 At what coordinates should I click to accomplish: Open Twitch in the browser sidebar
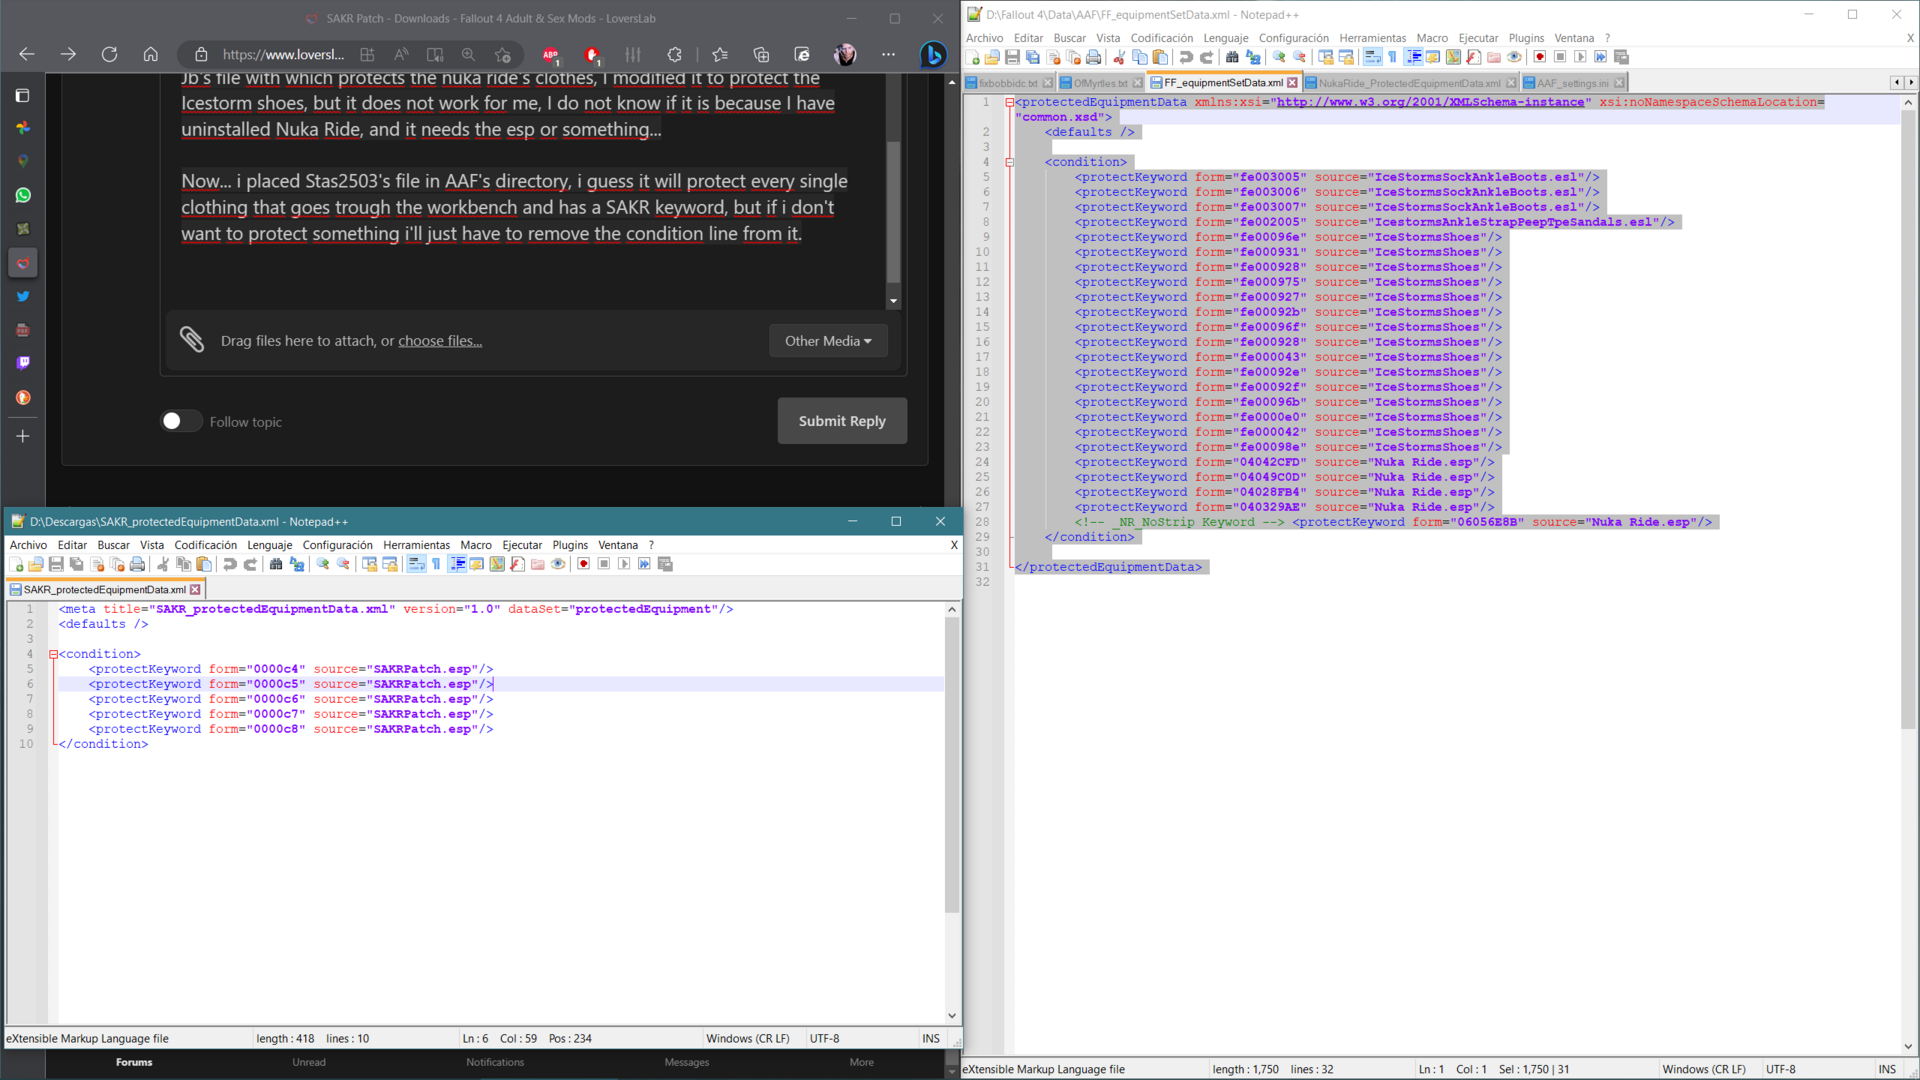23,363
